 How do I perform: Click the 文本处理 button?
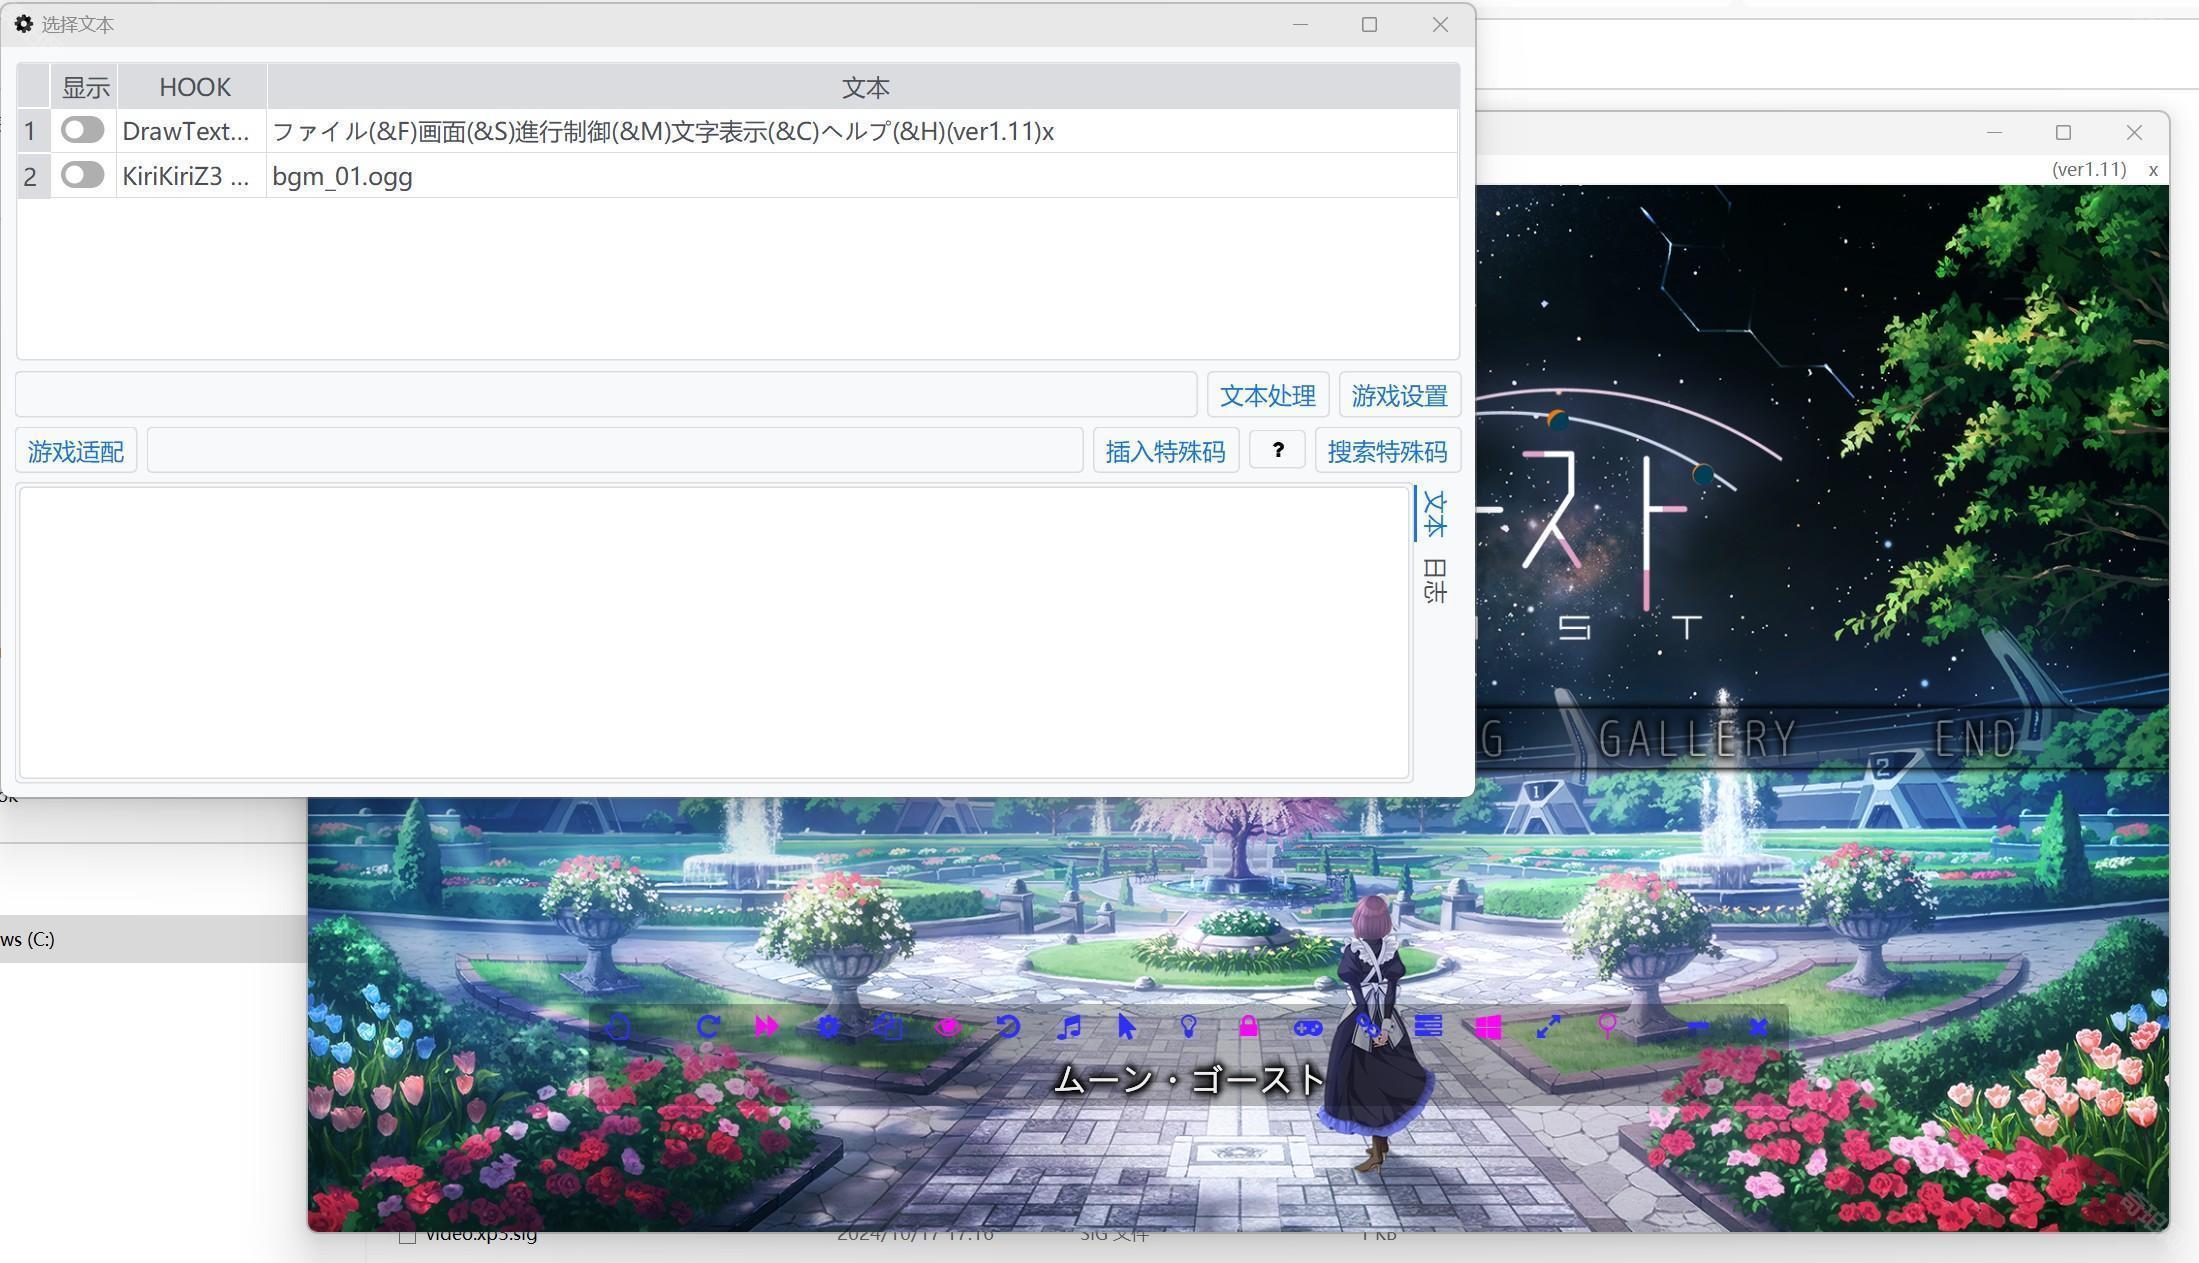[1267, 395]
